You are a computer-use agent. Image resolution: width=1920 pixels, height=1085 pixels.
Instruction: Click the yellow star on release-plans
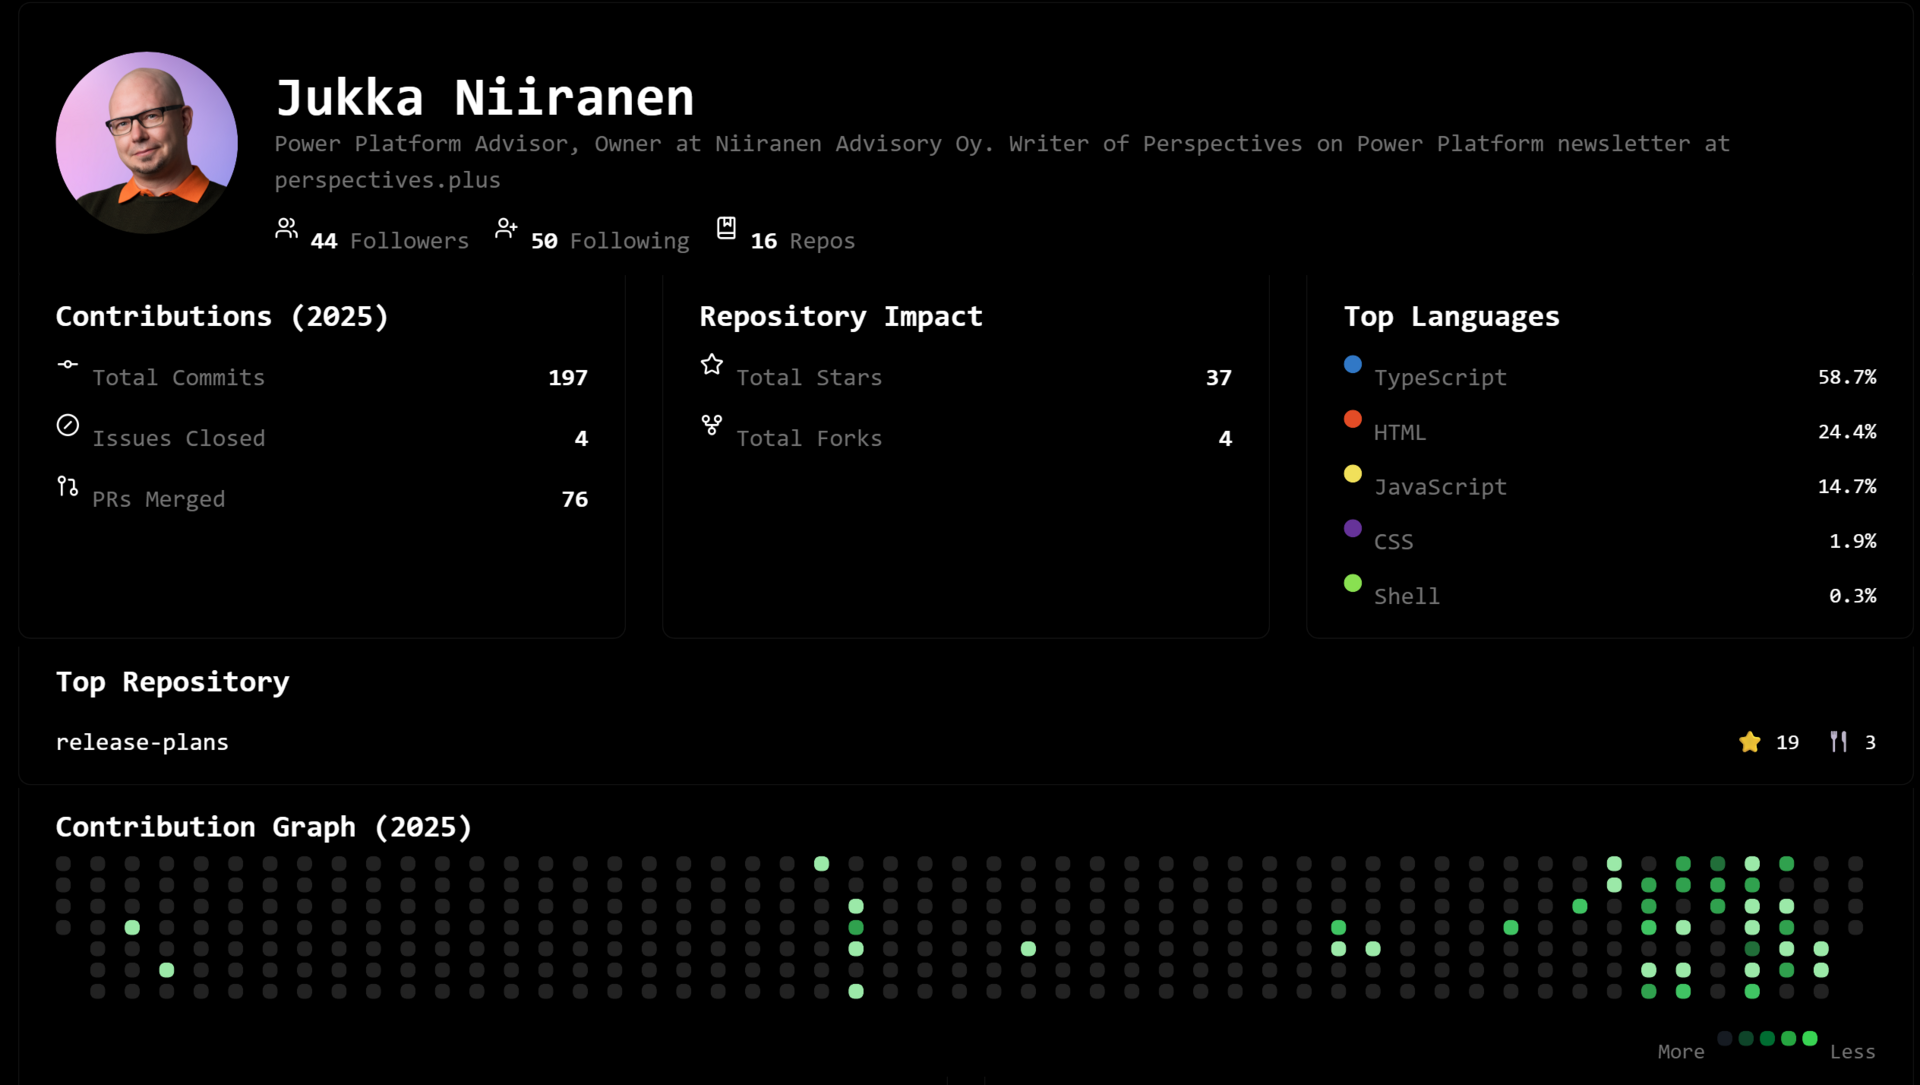pyautogui.click(x=1749, y=742)
